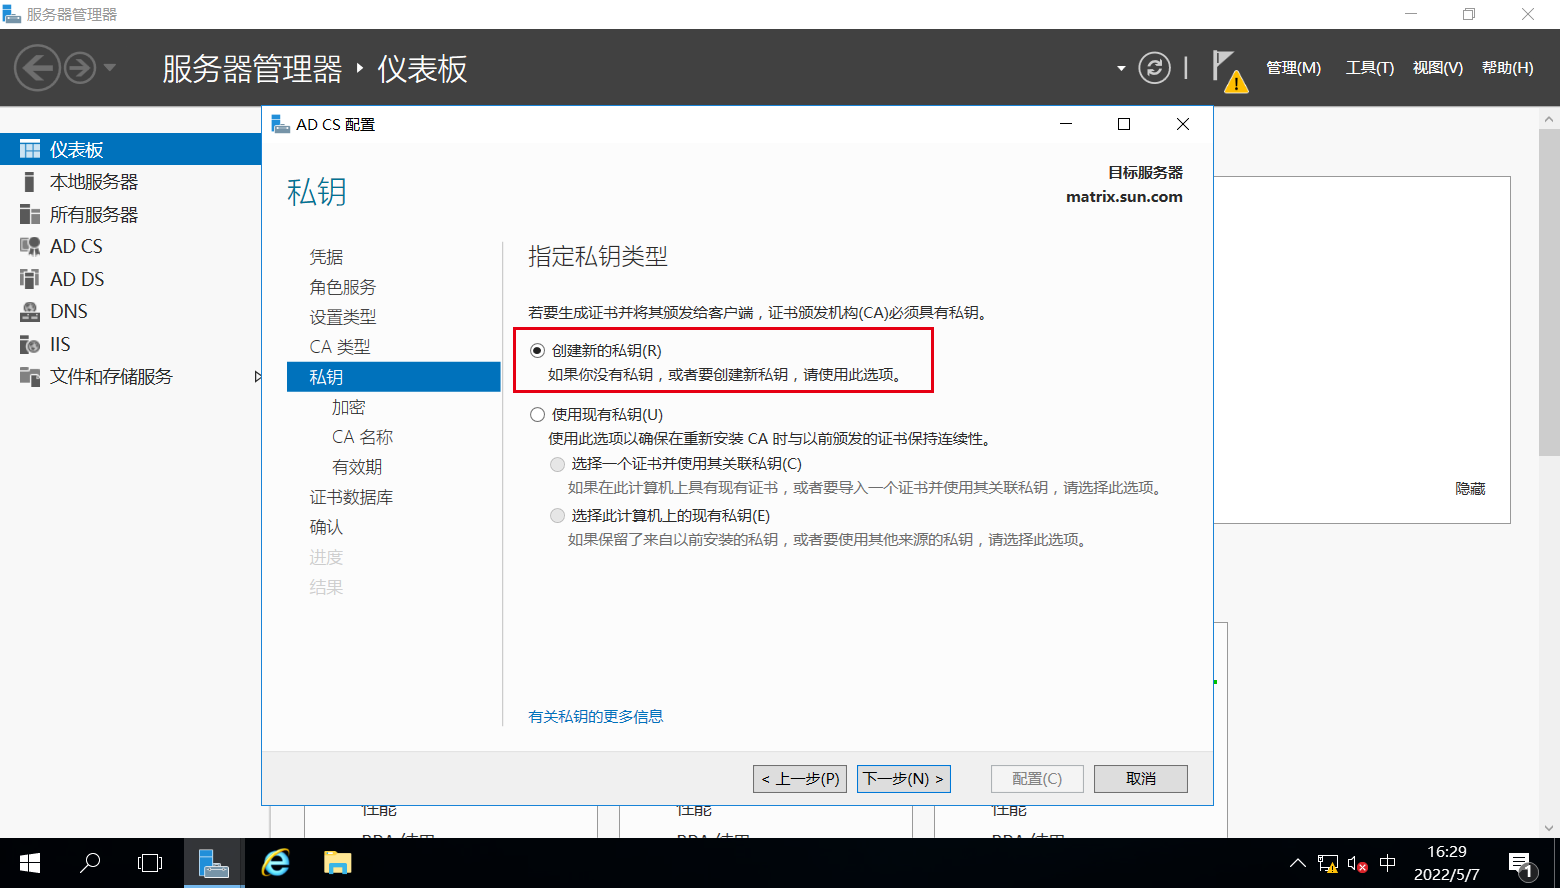This screenshot has width=1560, height=888.
Task: Go to the 证书数据库 wizard step
Action: point(351,497)
